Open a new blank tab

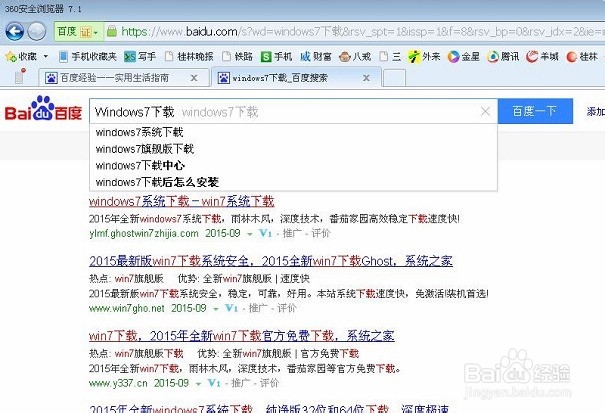[x=394, y=78]
